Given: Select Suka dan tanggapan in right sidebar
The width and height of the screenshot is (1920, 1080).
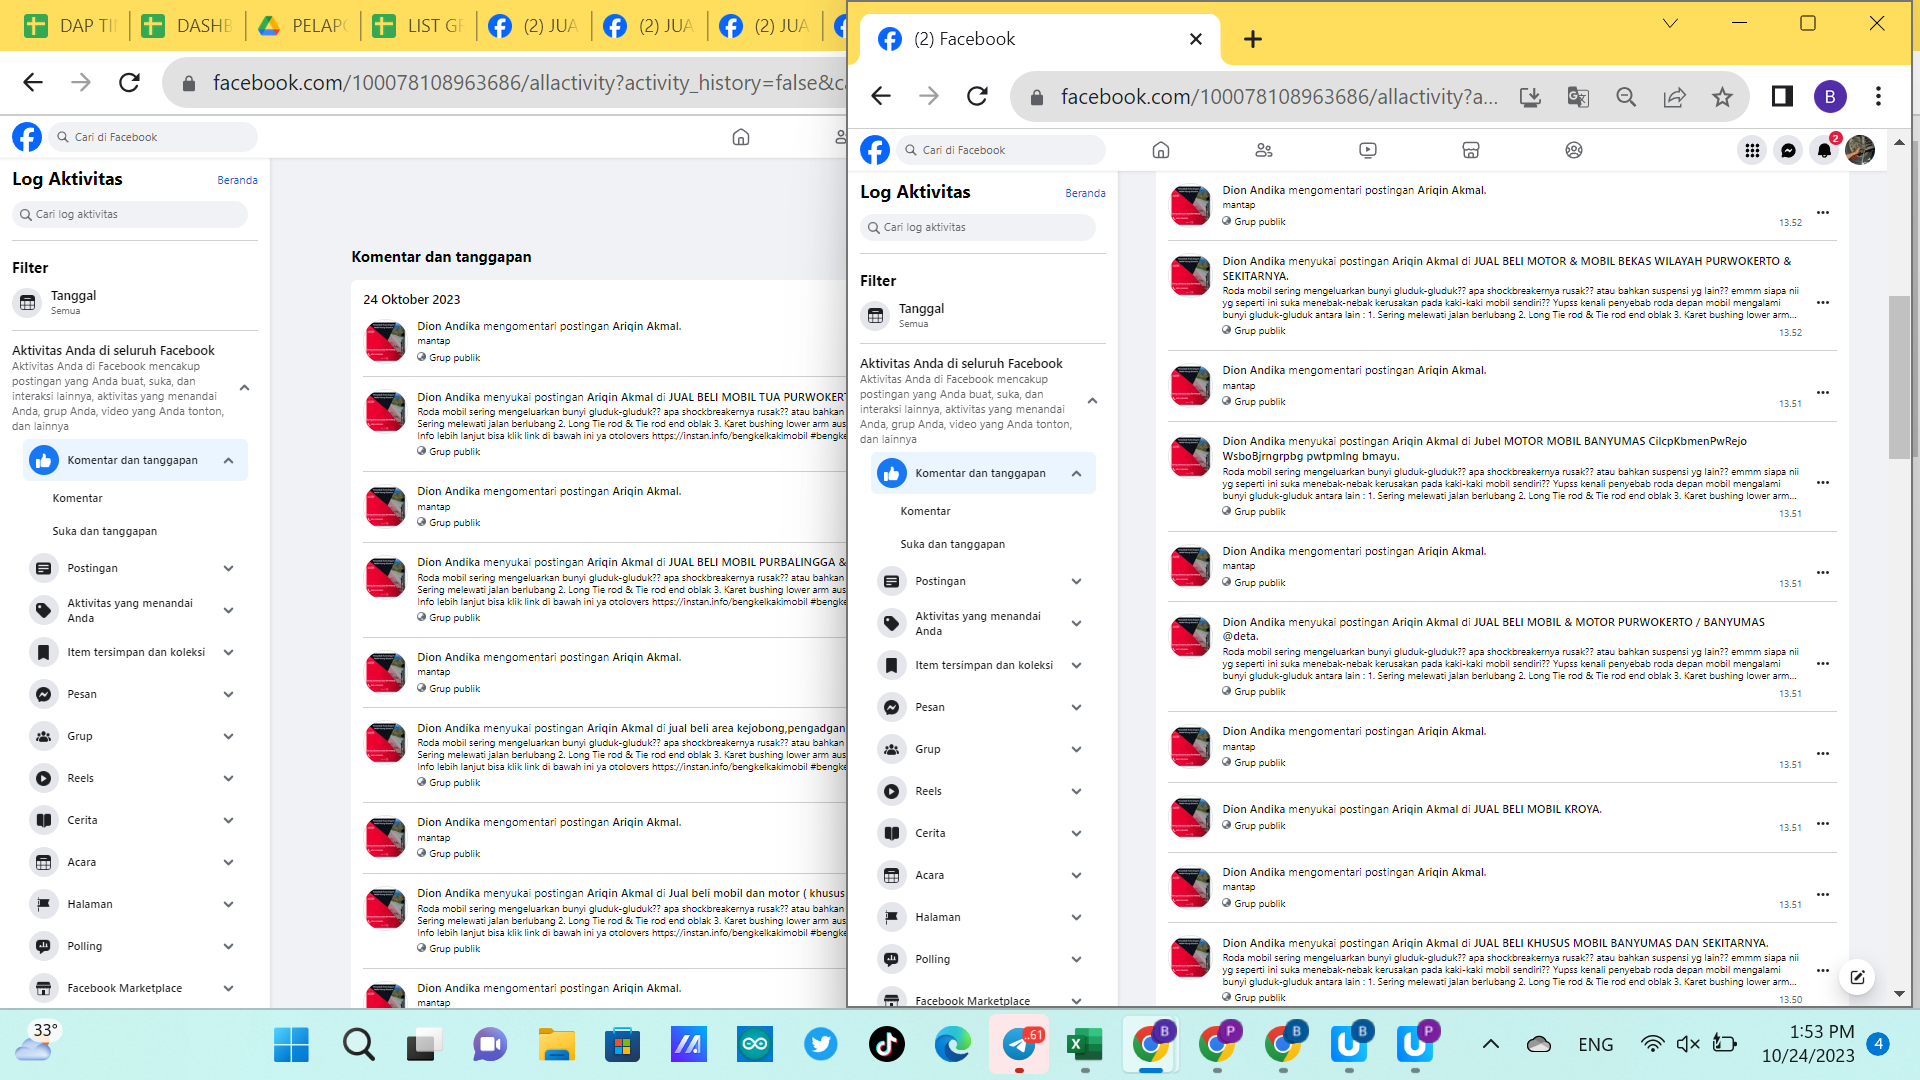Looking at the screenshot, I should click(x=952, y=544).
